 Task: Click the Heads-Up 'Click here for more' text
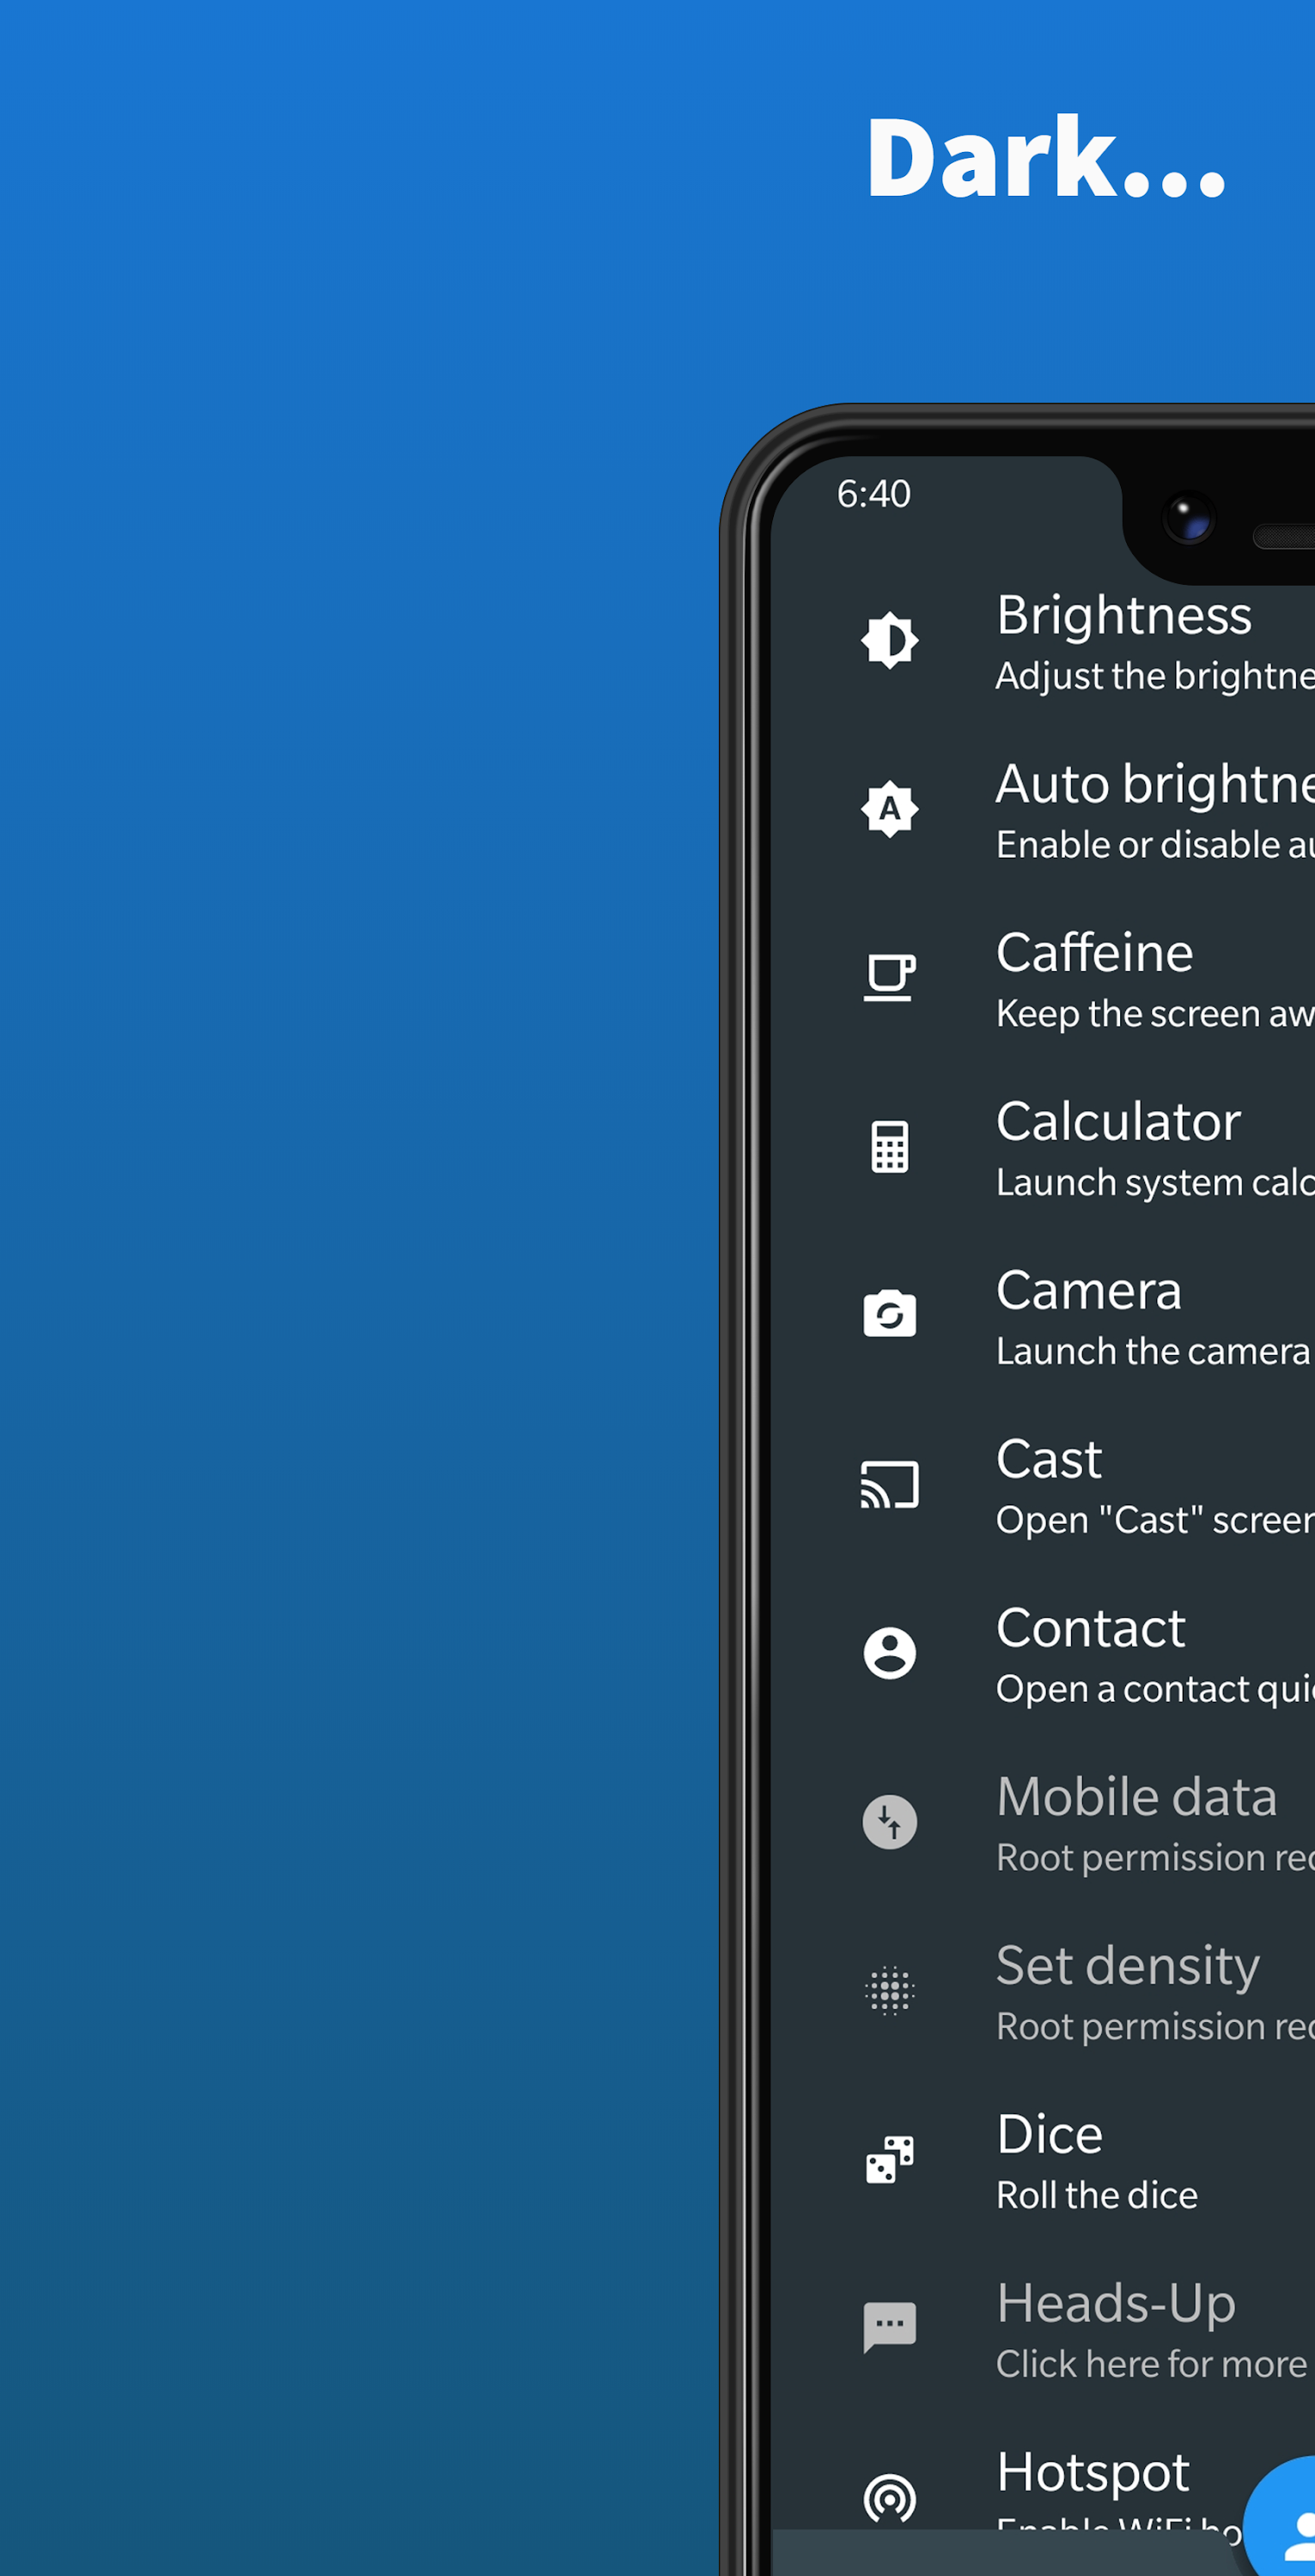[x=1151, y=2364]
